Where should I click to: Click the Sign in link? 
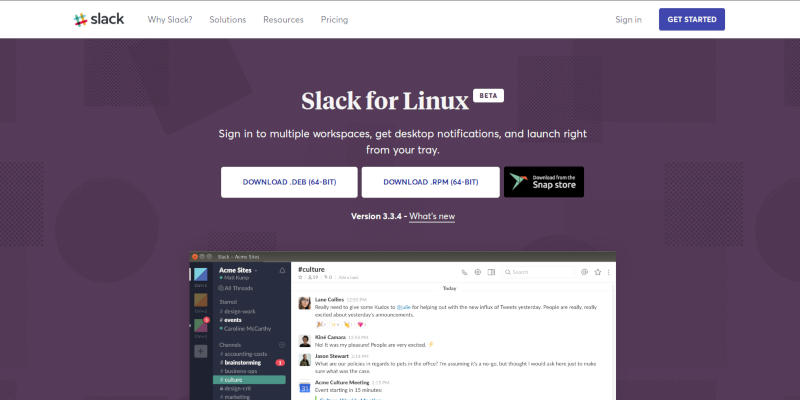[x=628, y=19]
